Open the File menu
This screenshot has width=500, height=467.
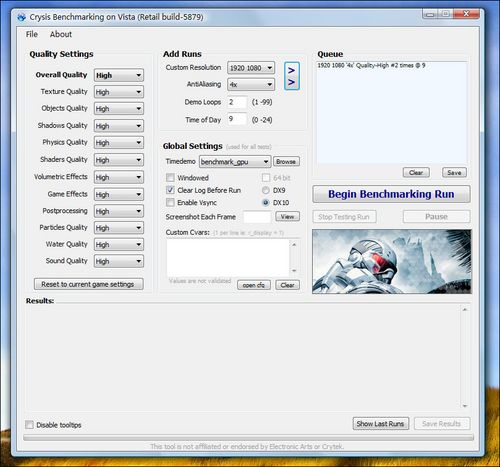pyautogui.click(x=32, y=34)
